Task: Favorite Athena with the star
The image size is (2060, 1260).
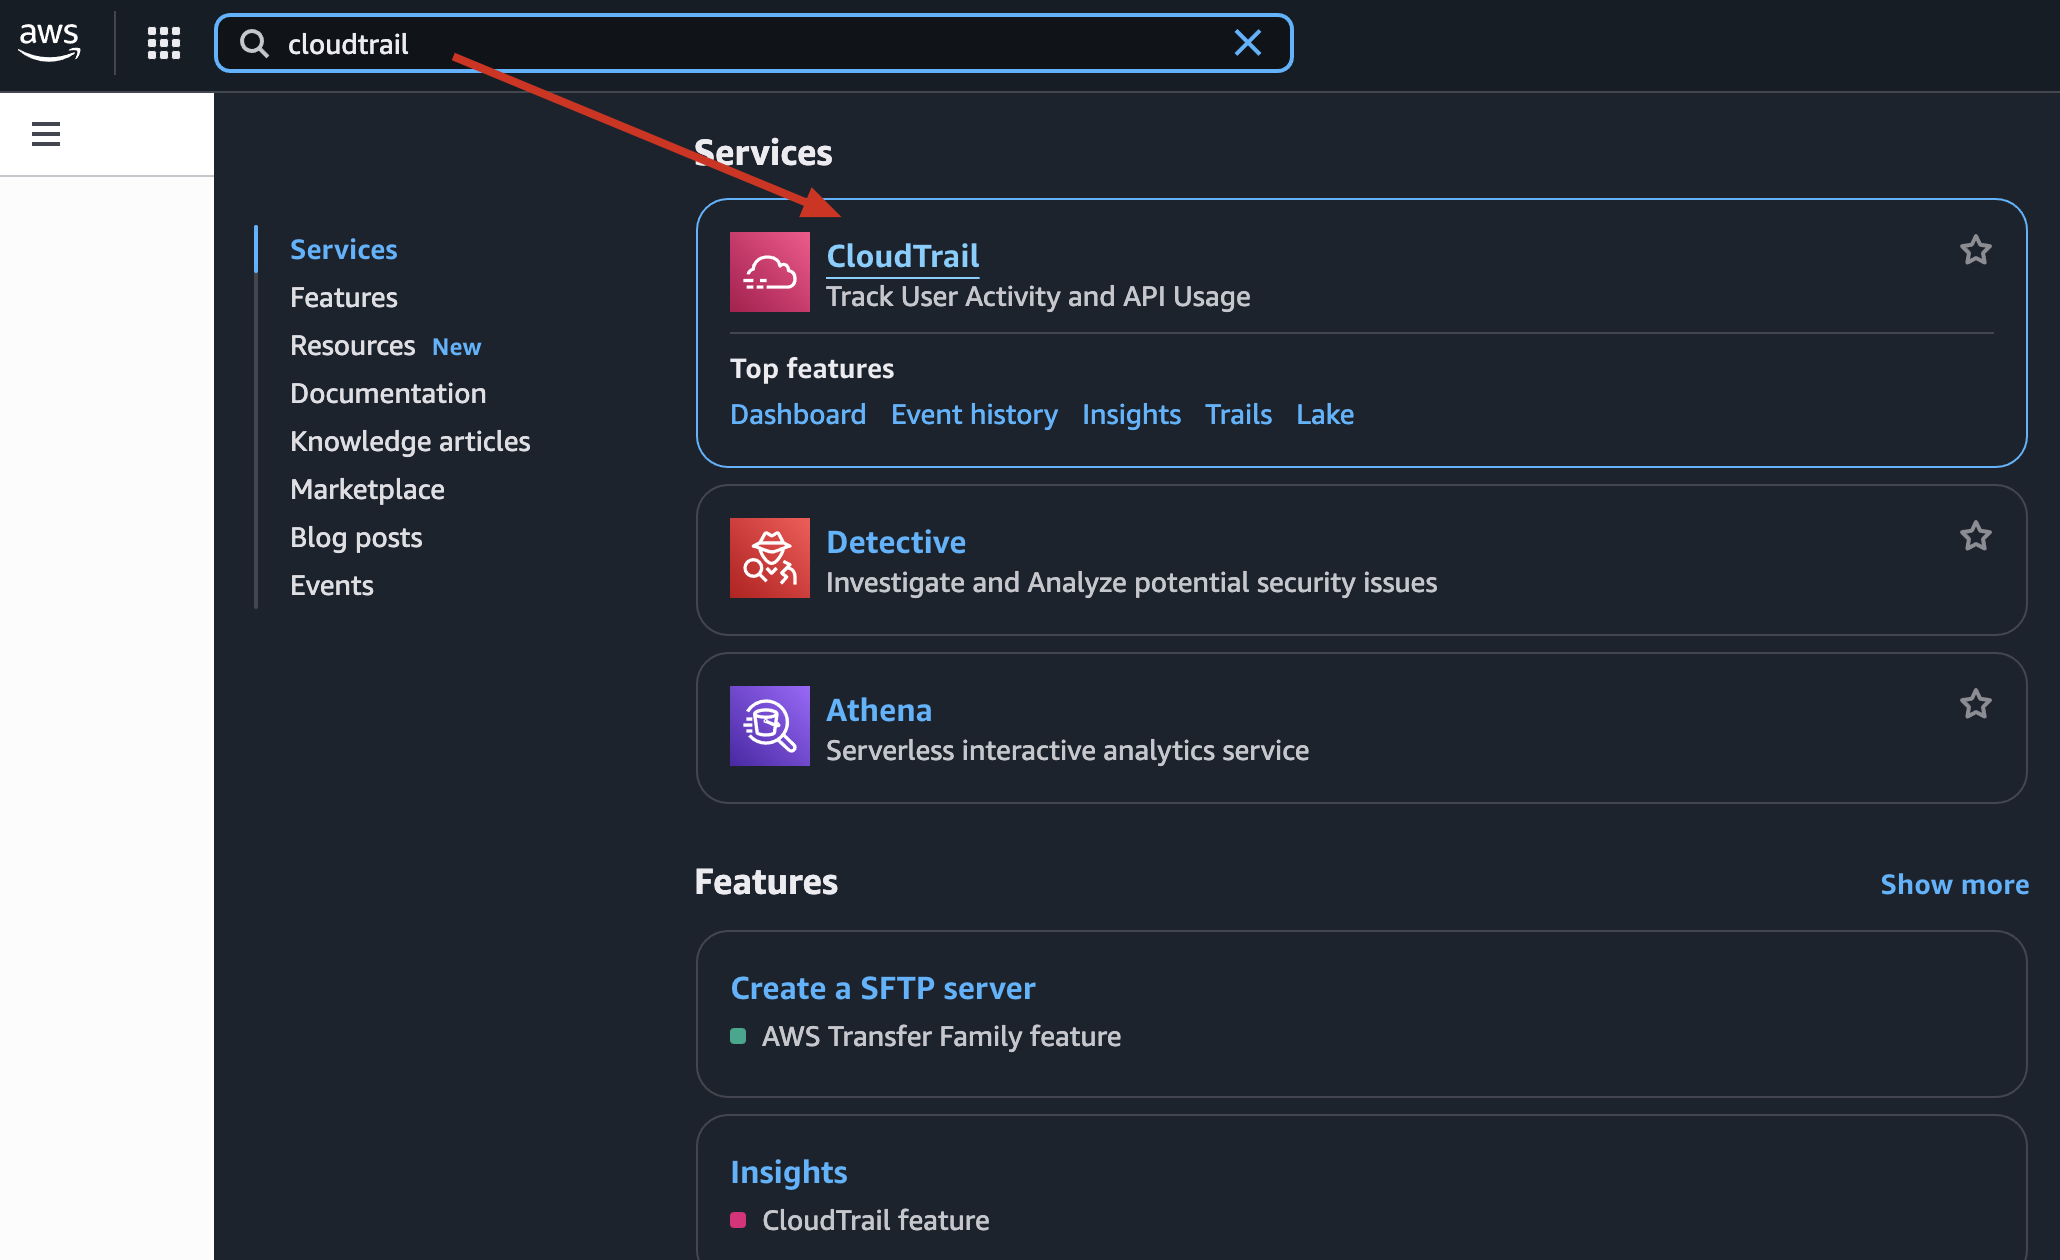Action: point(1975,704)
